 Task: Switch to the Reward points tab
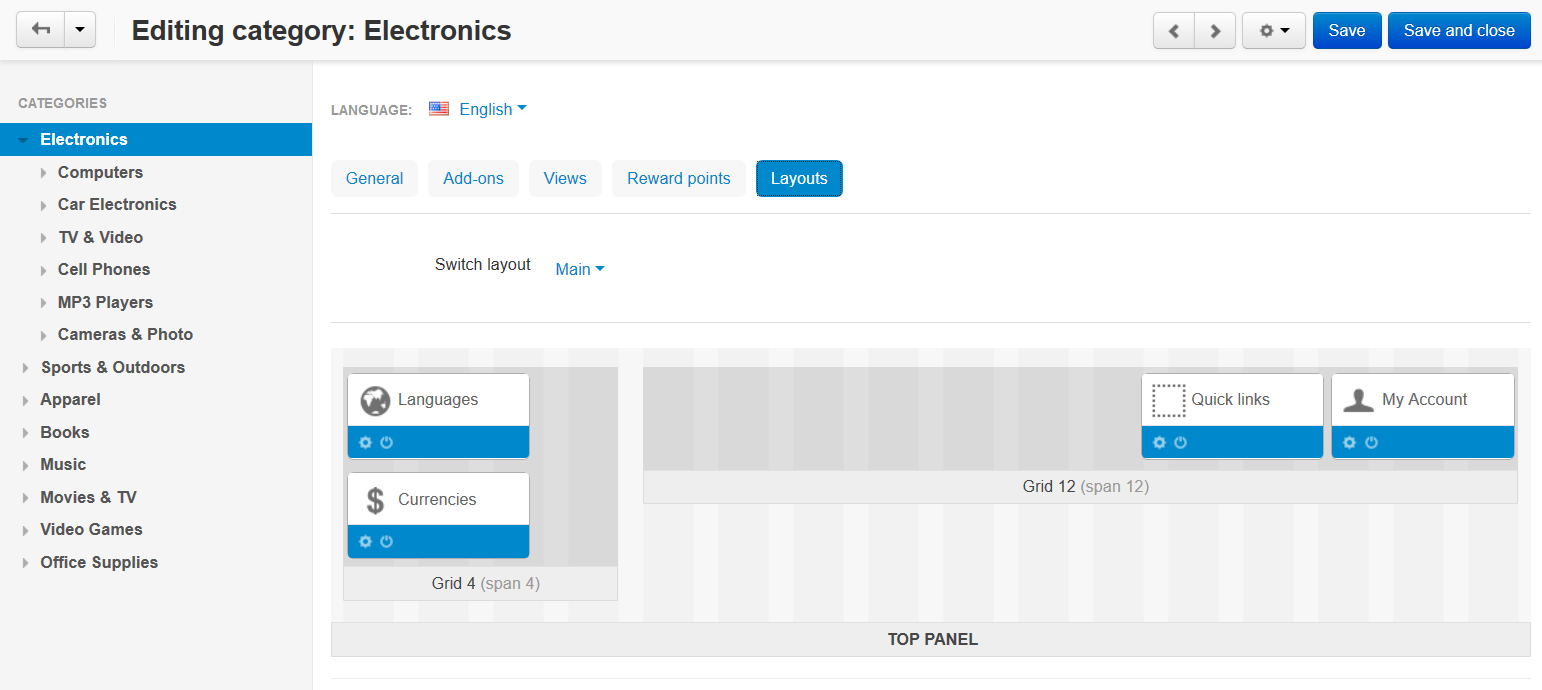coord(679,178)
